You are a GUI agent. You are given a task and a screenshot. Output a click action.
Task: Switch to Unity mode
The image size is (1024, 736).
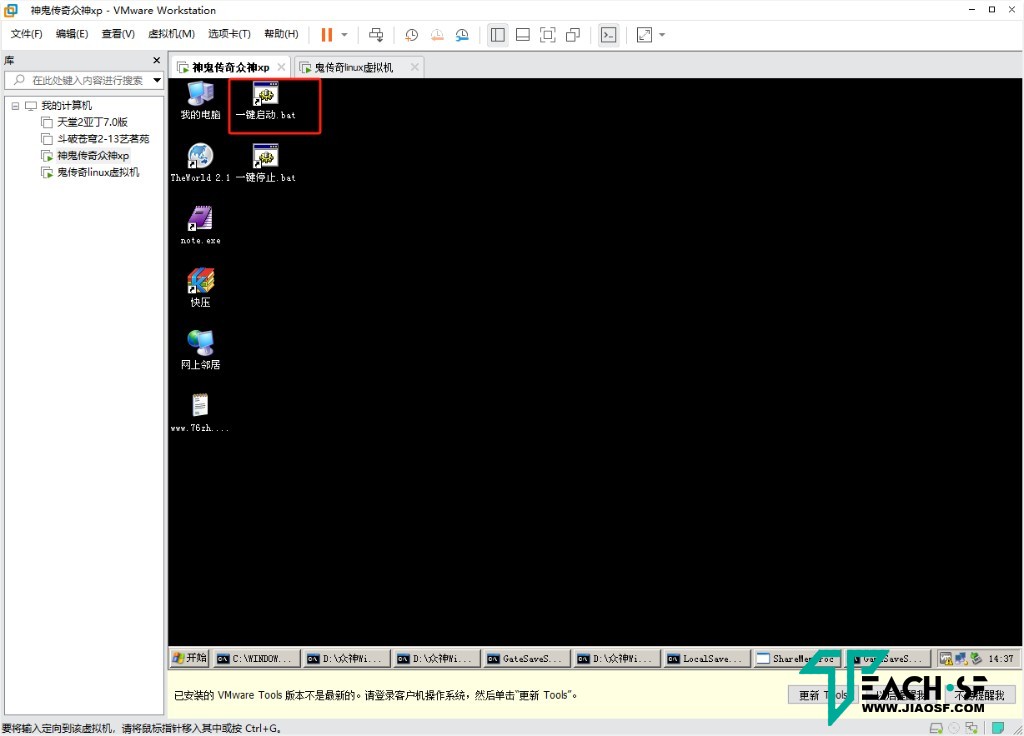[573, 35]
